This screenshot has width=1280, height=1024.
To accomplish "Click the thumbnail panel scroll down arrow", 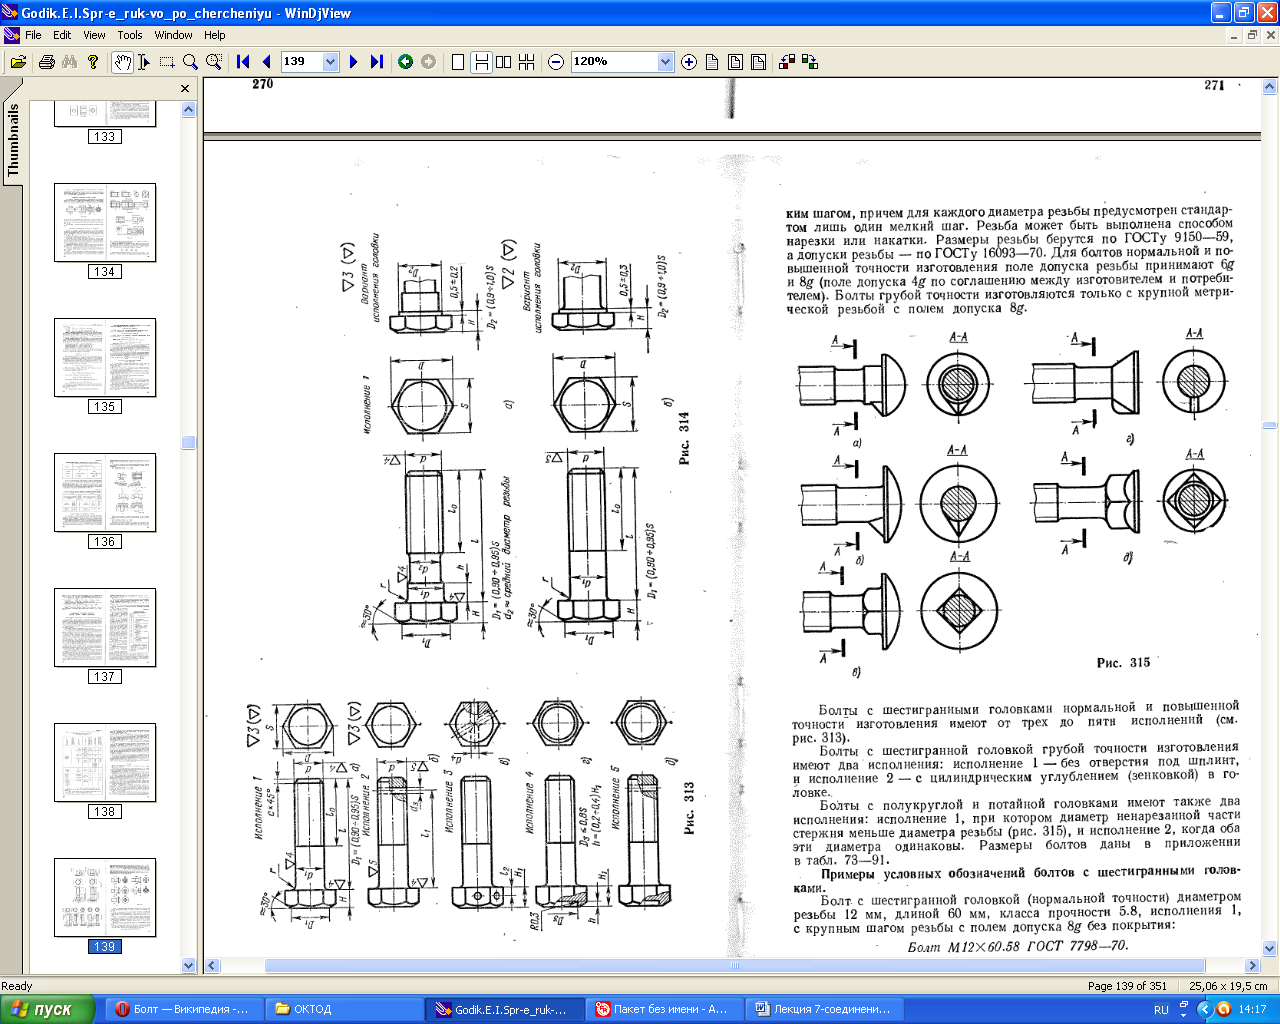I will [189, 965].
